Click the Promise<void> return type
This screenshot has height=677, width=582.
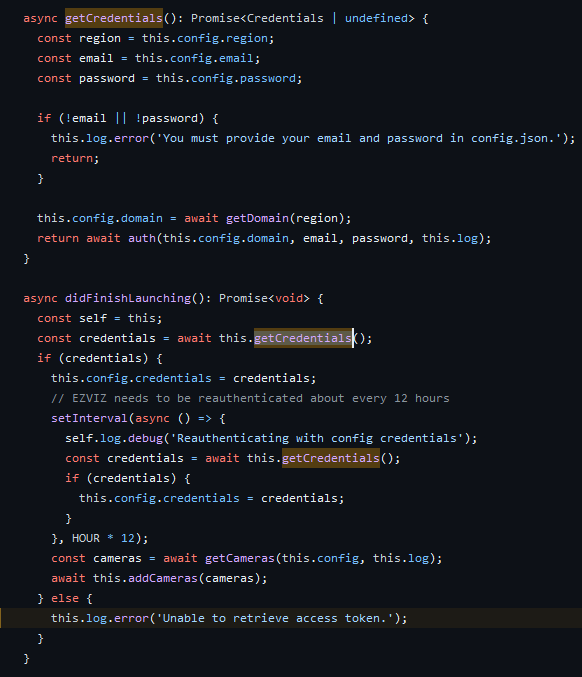click(264, 298)
